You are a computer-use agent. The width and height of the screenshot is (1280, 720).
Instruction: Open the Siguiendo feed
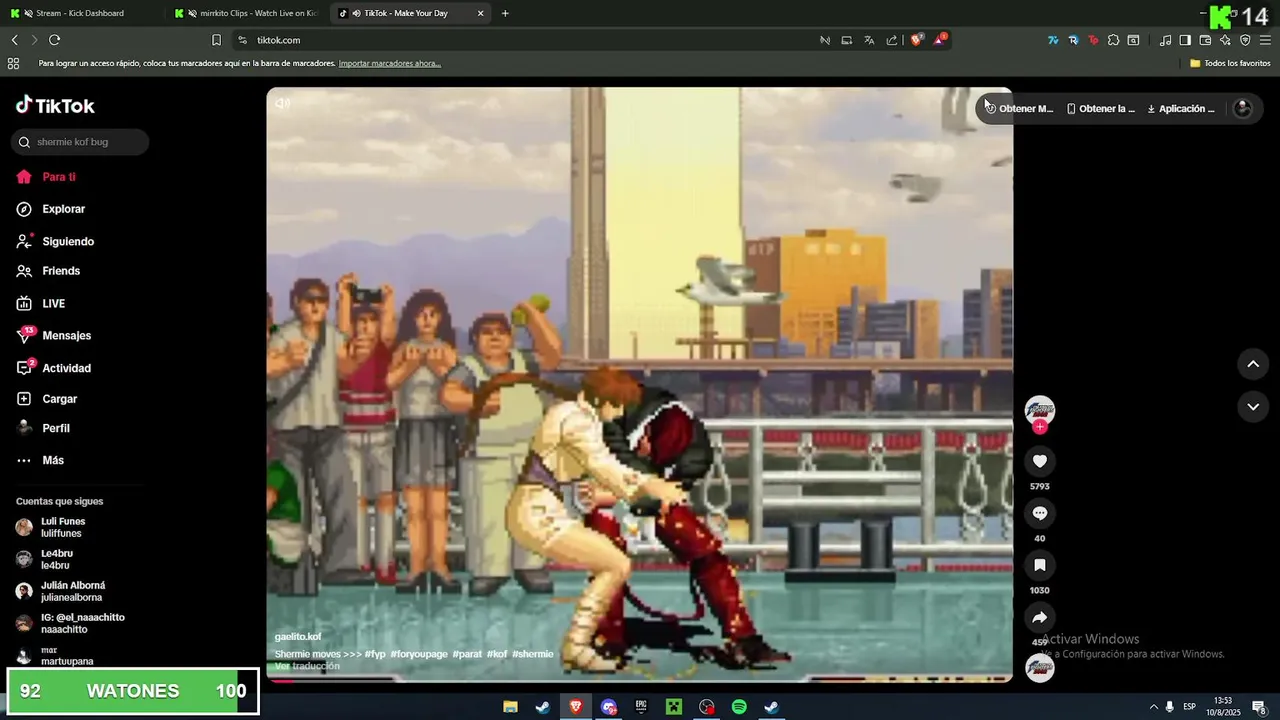(x=55, y=241)
